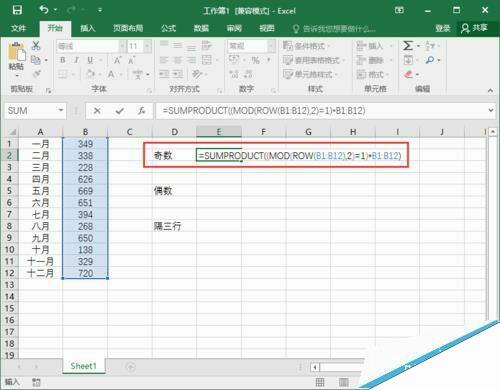Click the Save icon in the title bar
The height and width of the screenshot is (390, 500).
click(17, 10)
